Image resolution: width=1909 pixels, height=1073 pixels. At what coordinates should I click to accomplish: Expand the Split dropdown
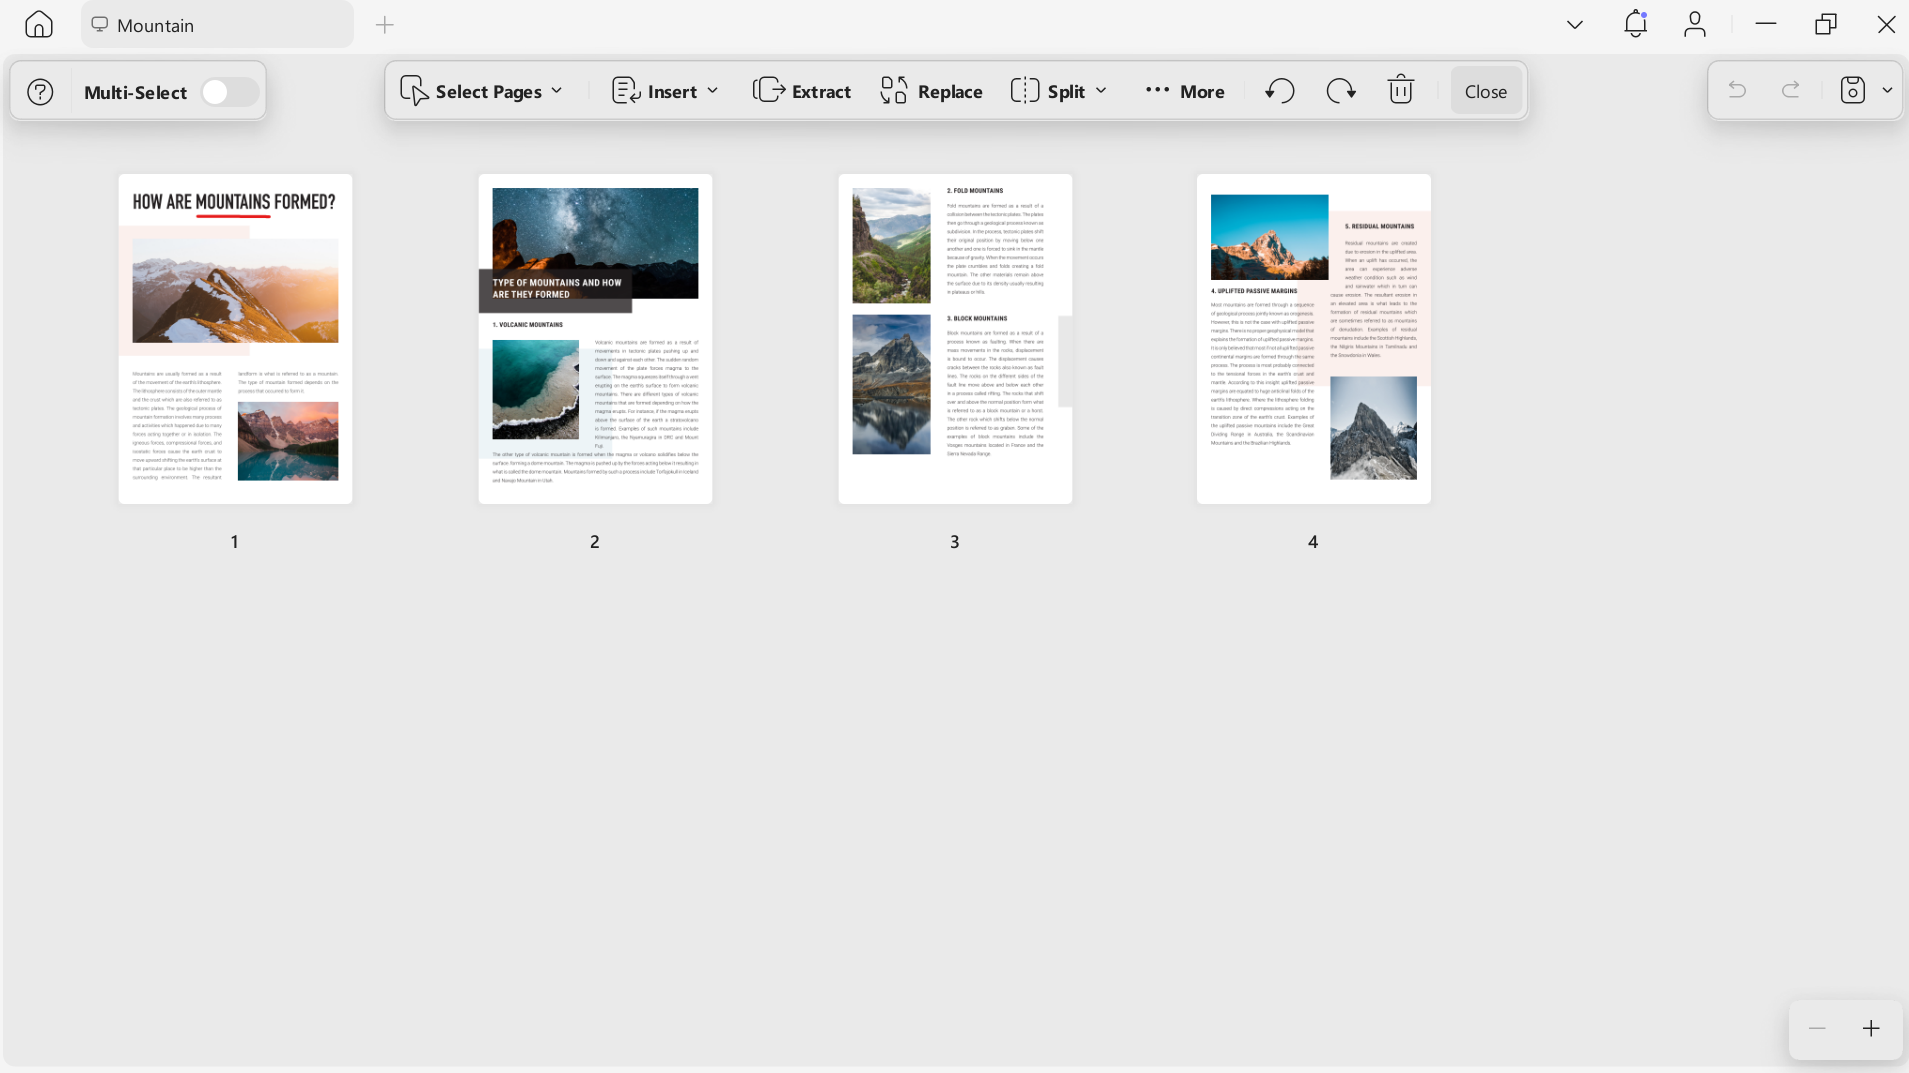1060,91
